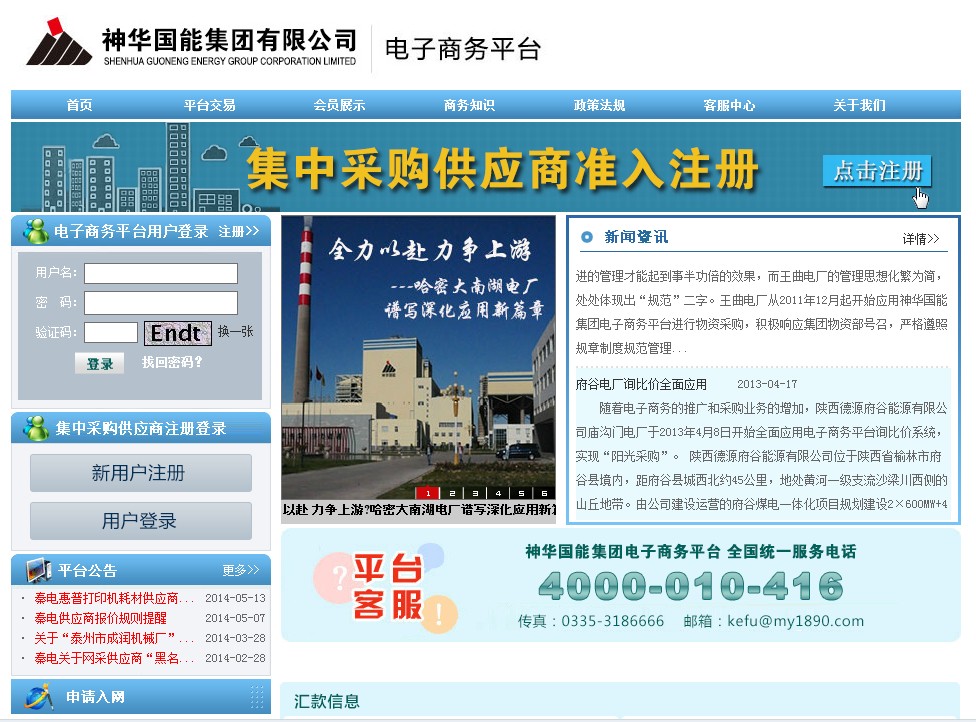Click the user icon beside 集中采购供应商注册登录
This screenshot has width=976, height=722.
tap(35, 428)
